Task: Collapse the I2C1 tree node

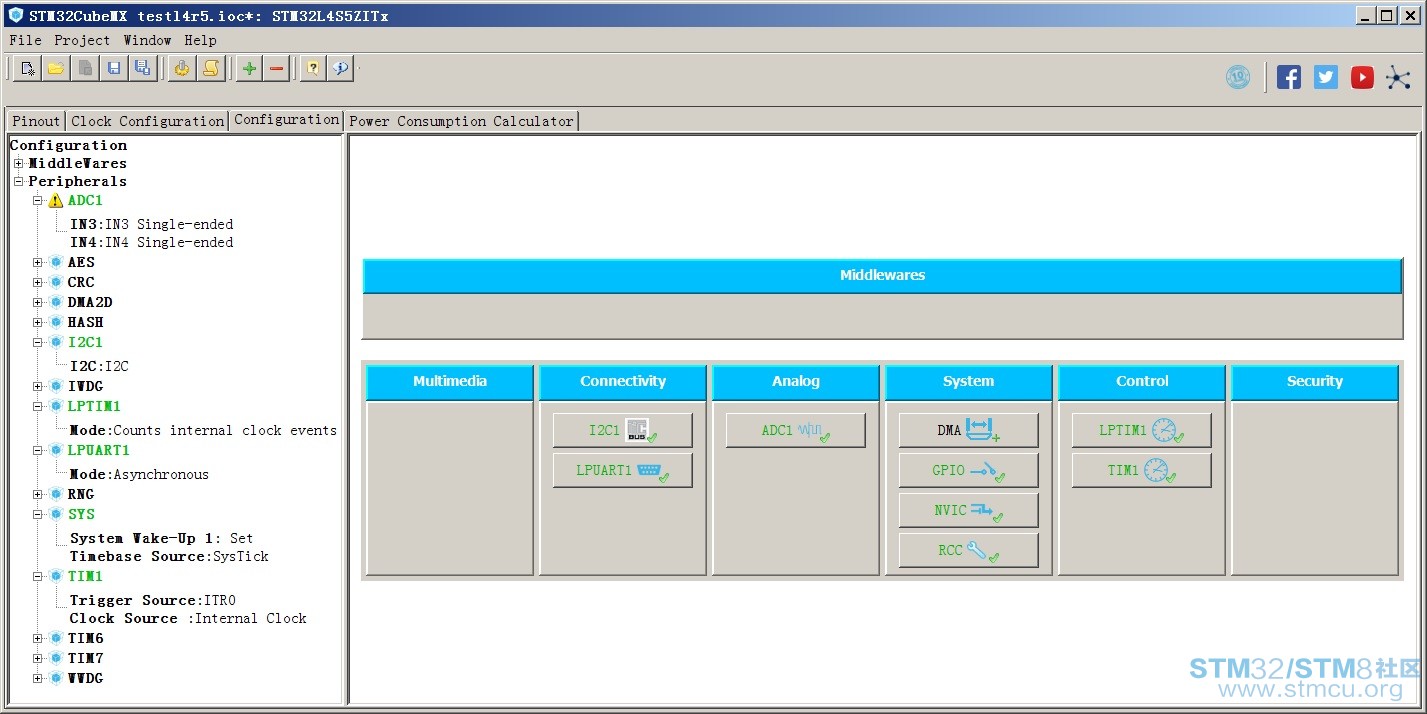Action: 38,343
